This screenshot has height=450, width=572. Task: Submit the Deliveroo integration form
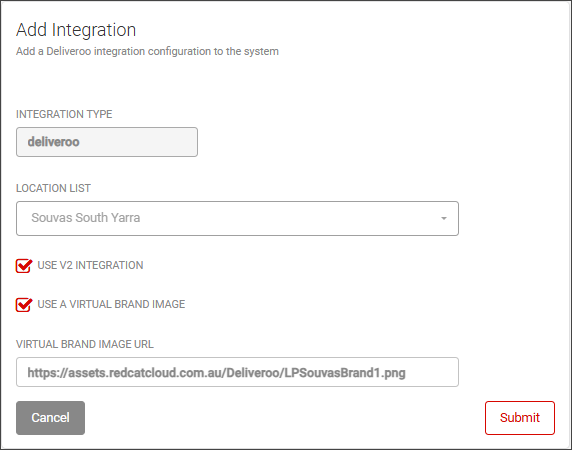coord(520,418)
